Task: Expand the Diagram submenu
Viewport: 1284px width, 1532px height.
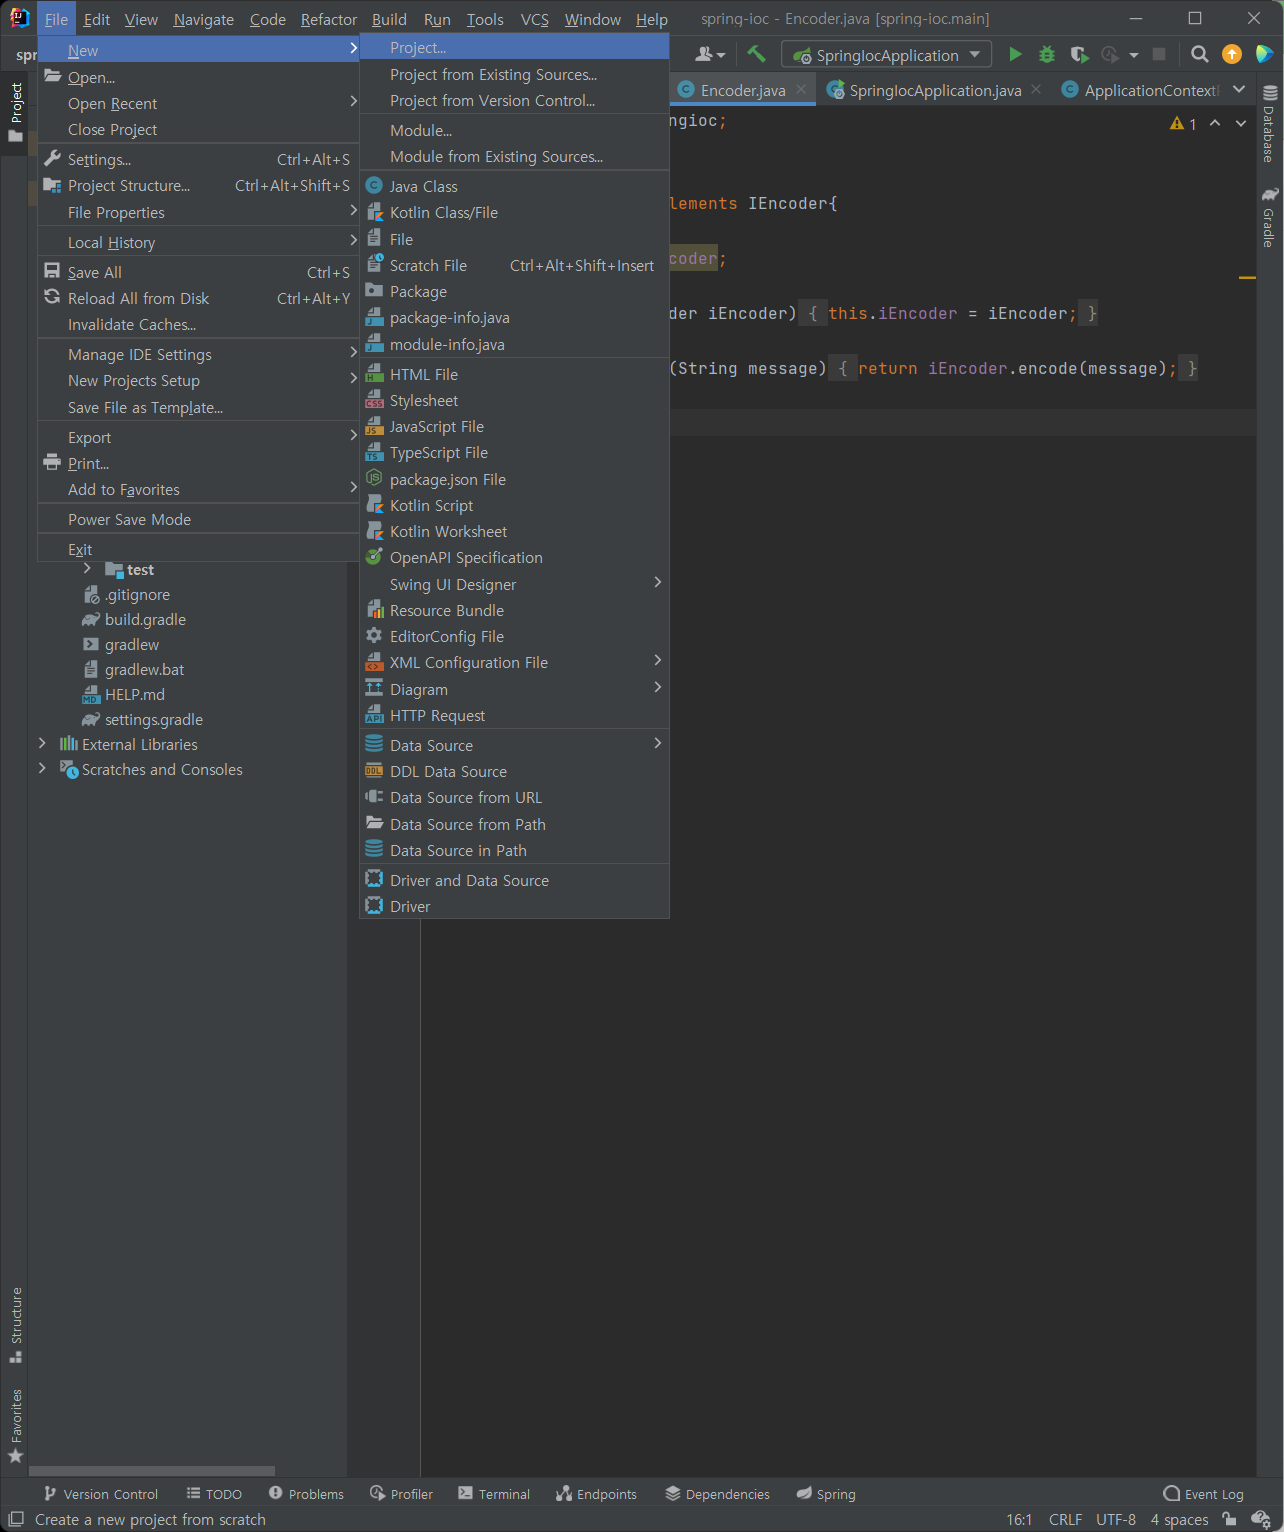Action: [514, 689]
